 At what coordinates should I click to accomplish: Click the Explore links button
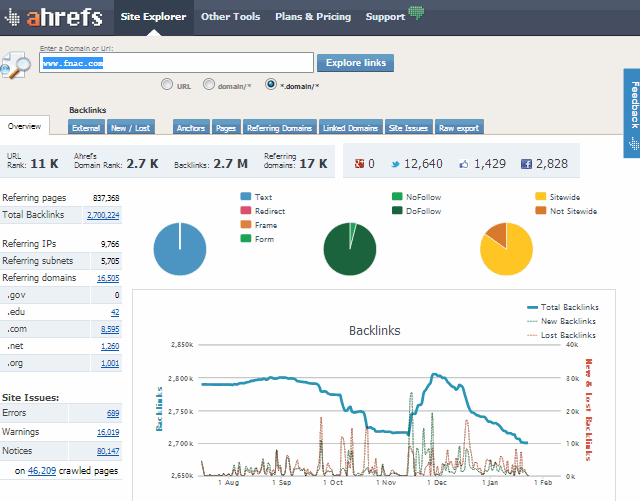click(x=356, y=63)
